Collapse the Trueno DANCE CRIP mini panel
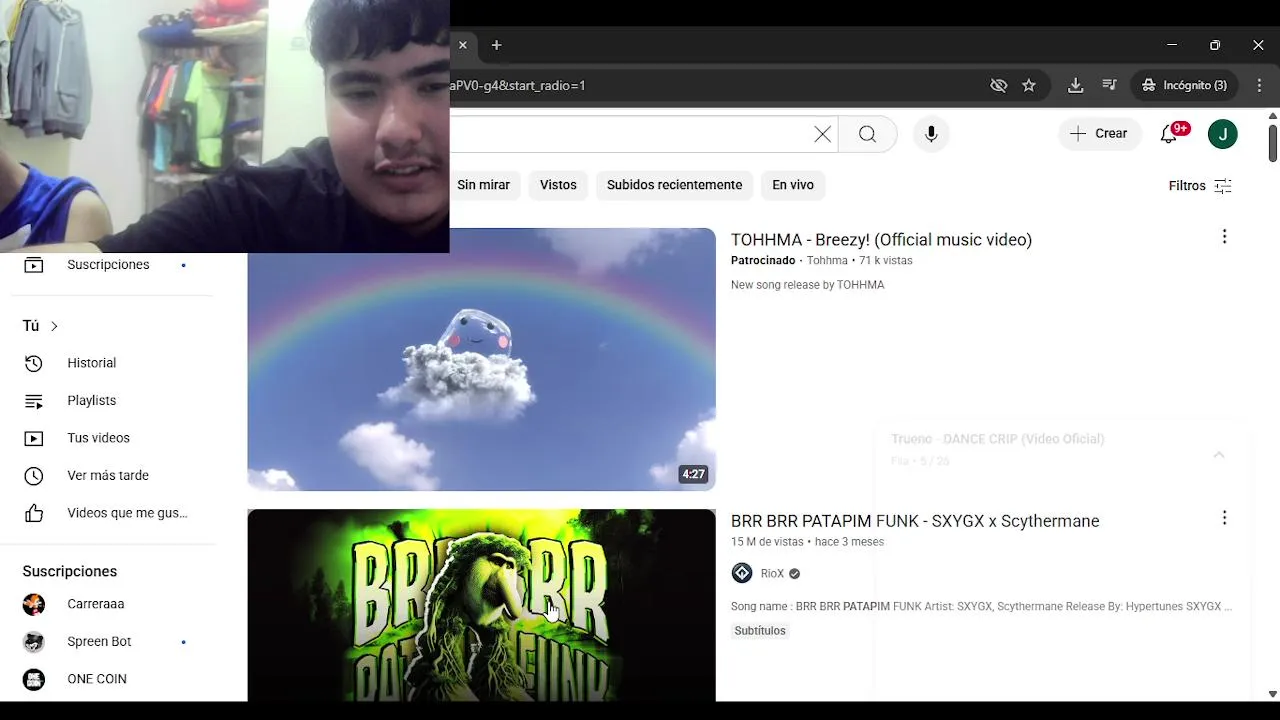 1219,455
